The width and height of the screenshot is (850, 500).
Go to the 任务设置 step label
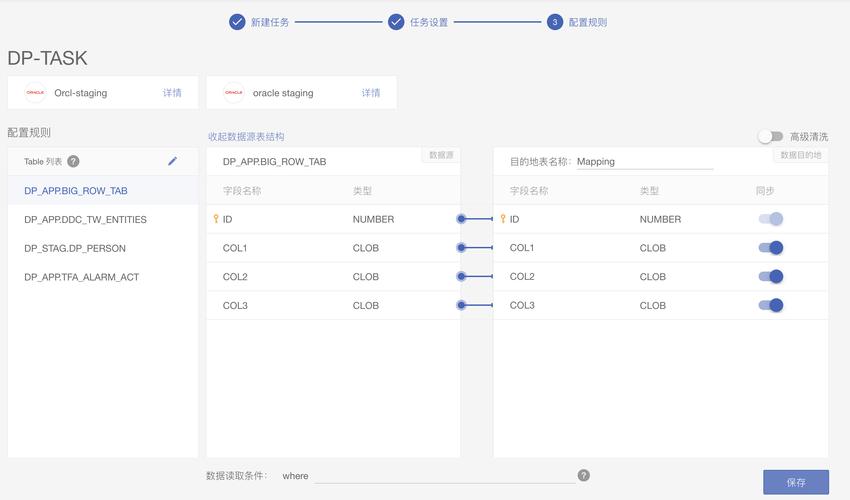pos(429,22)
